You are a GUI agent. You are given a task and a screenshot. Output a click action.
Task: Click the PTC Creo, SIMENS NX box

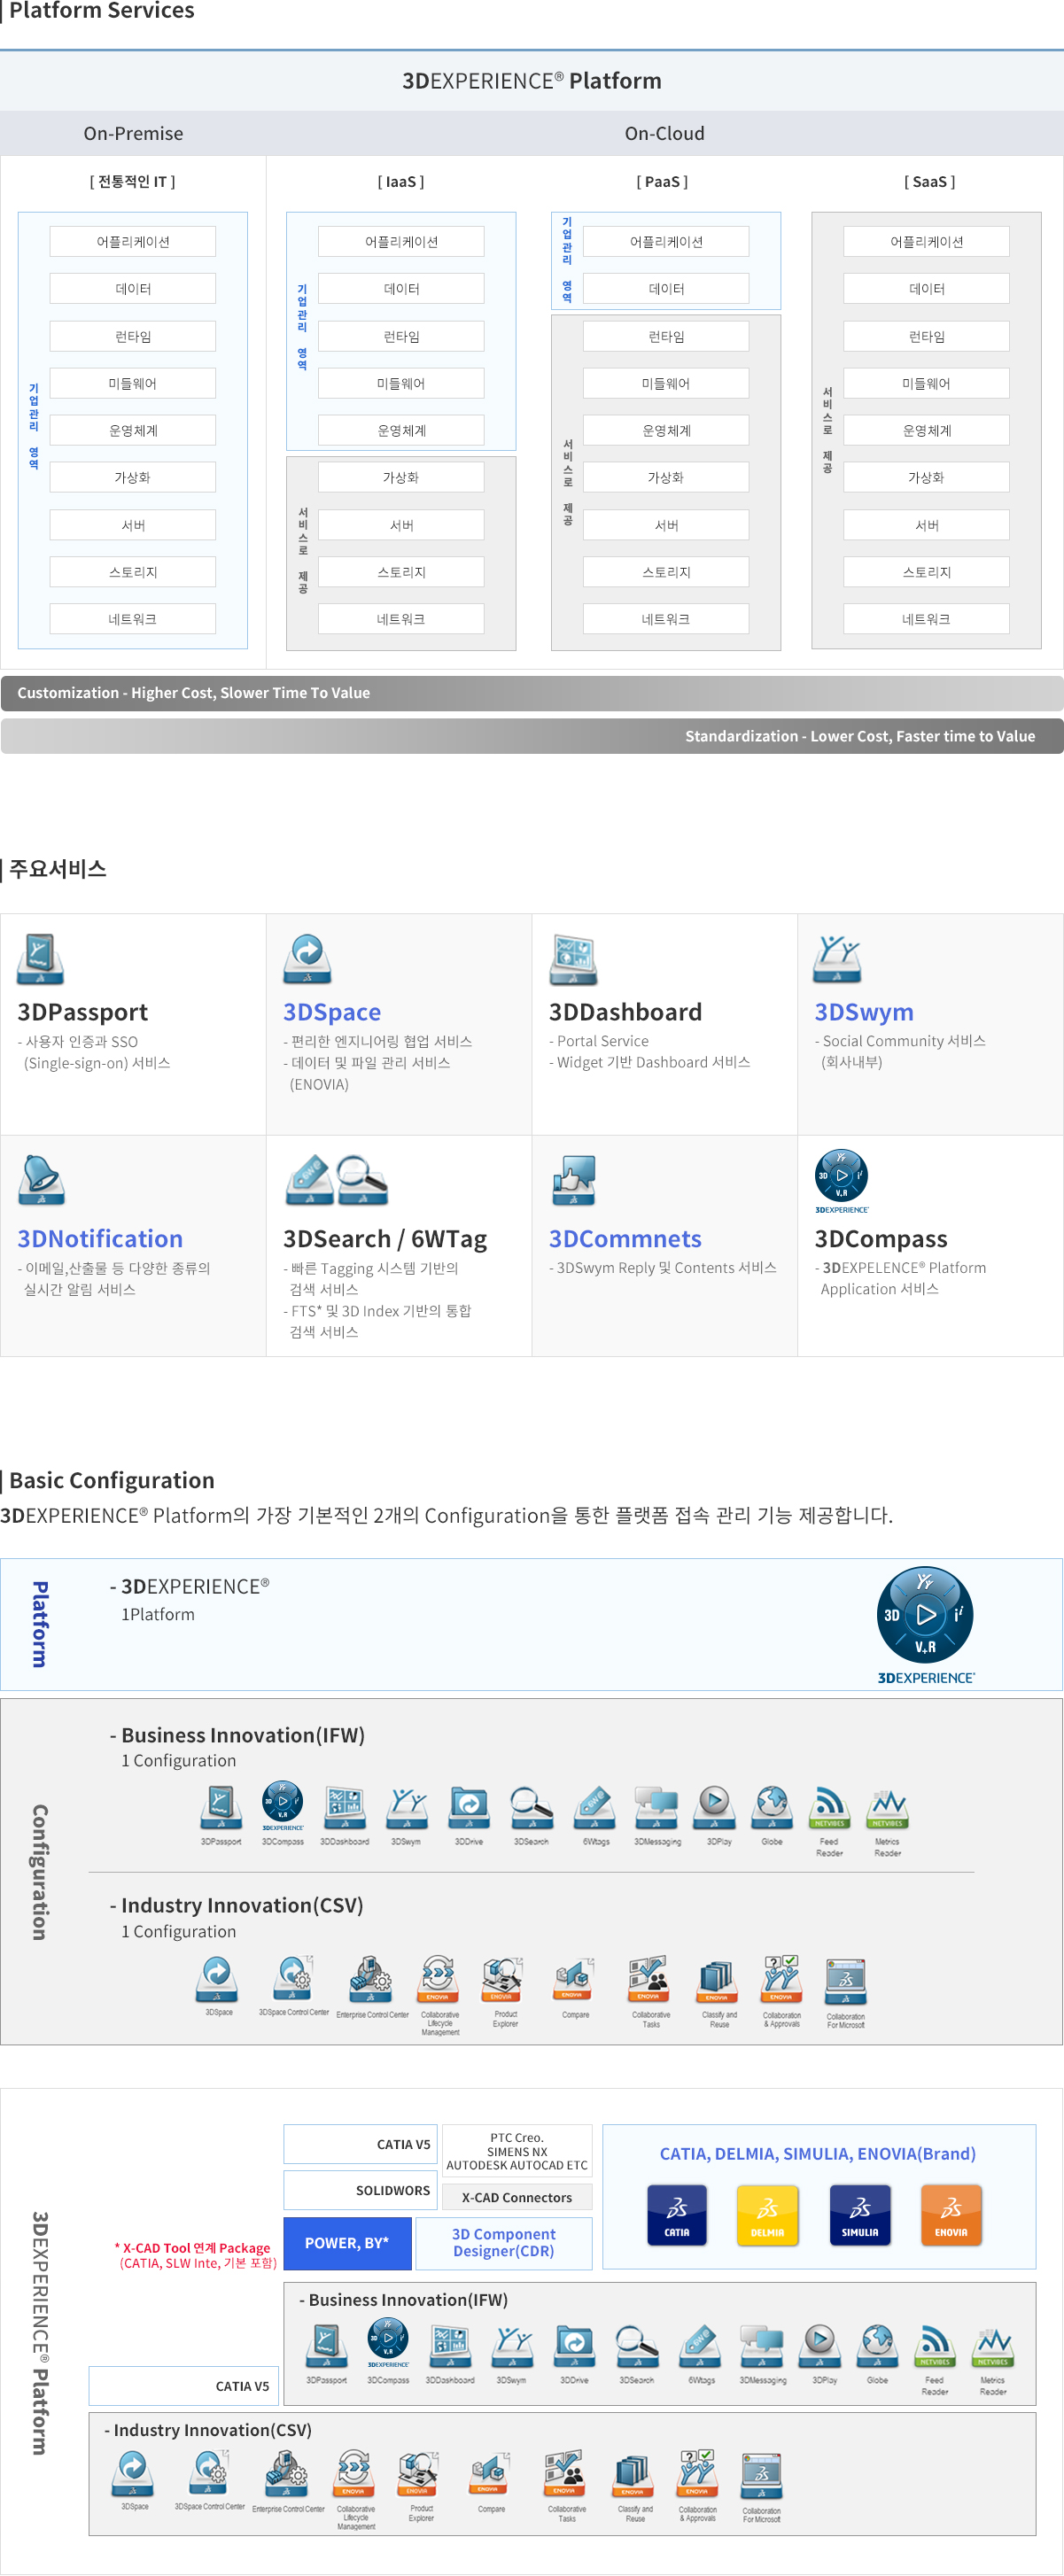point(517,2151)
